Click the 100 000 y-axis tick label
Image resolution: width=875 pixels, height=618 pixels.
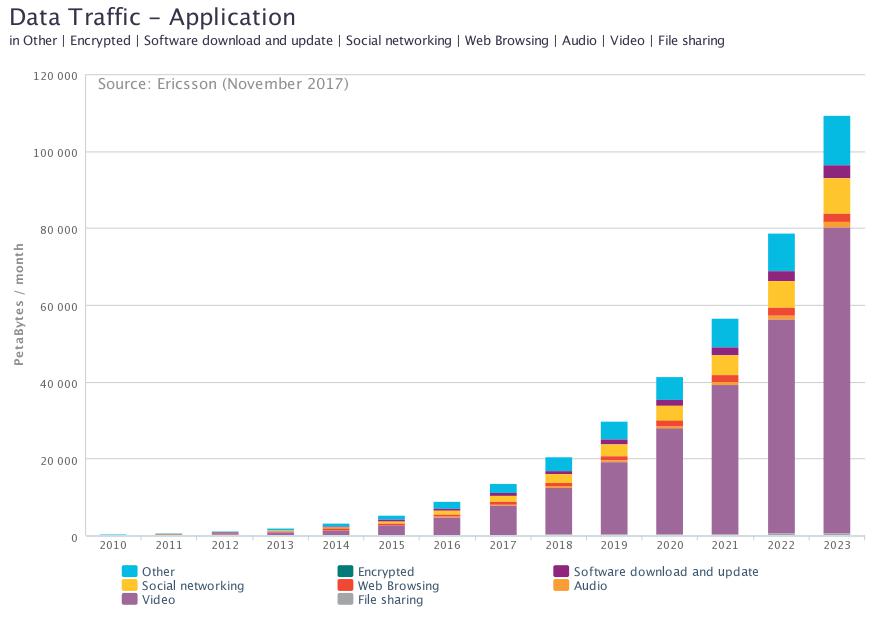pyautogui.click(x=55, y=152)
